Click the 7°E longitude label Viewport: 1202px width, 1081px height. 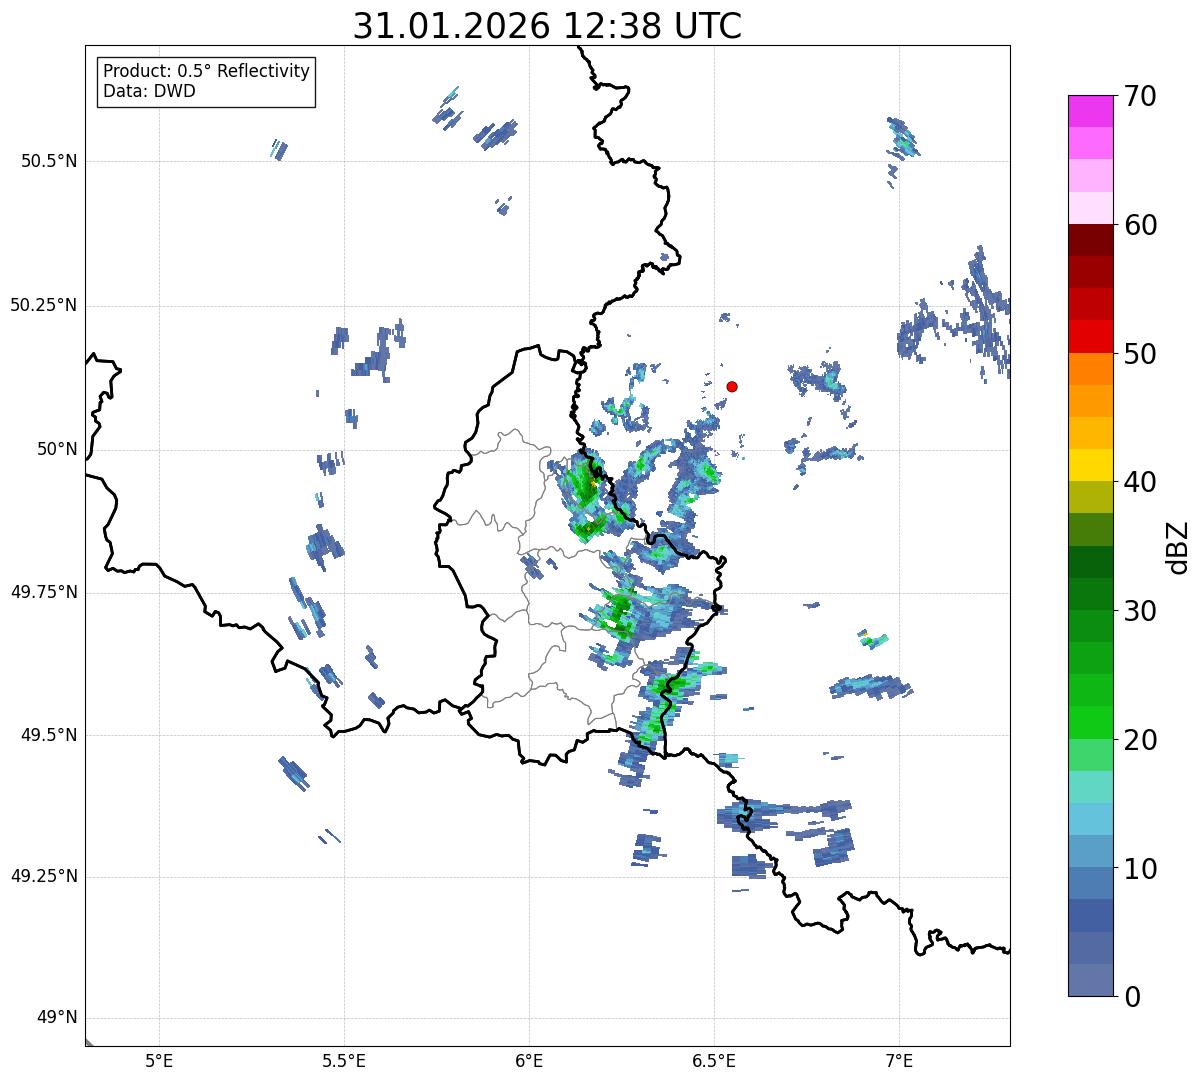[899, 1060]
